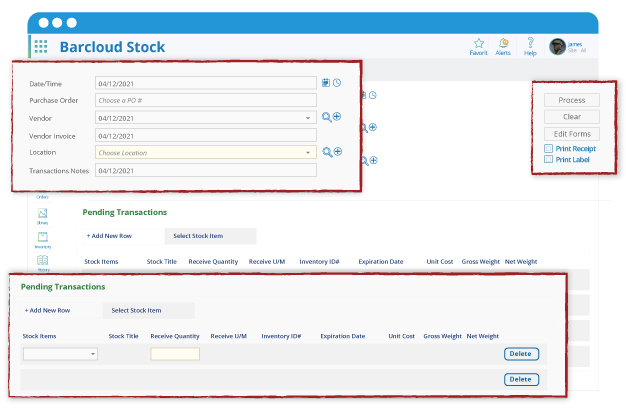Add new location with the plus icon
Image resolution: width=626 pixels, height=415 pixels.
pyautogui.click(x=338, y=151)
